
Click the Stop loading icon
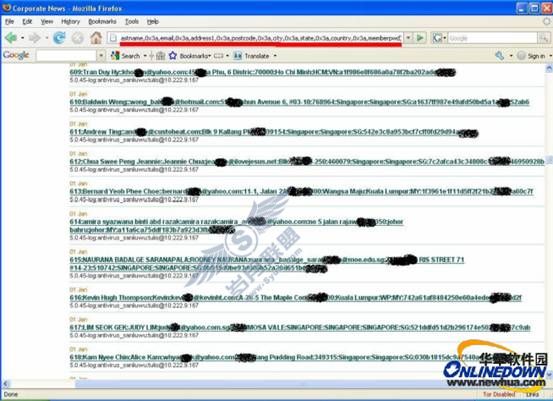[x=78, y=37]
